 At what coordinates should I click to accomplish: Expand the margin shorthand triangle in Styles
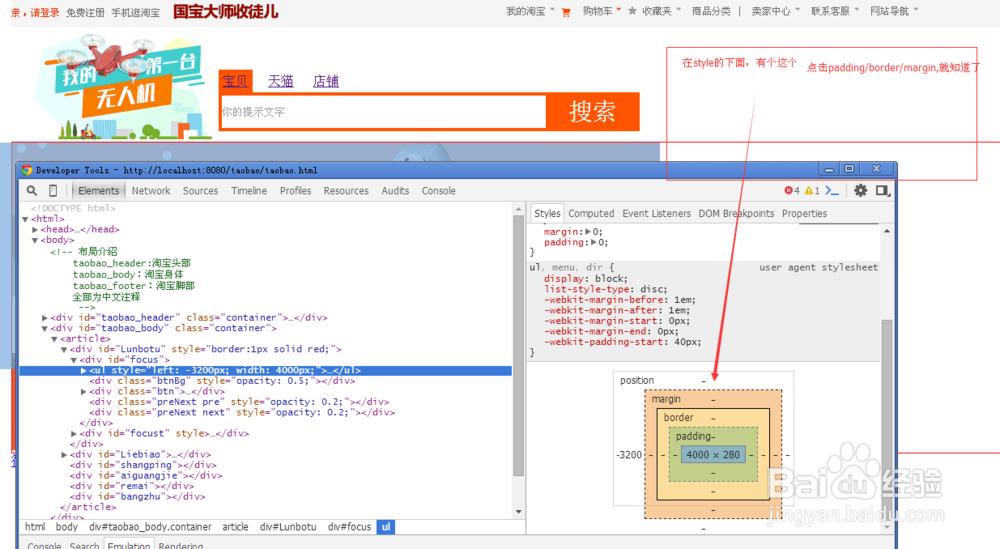click(x=588, y=231)
